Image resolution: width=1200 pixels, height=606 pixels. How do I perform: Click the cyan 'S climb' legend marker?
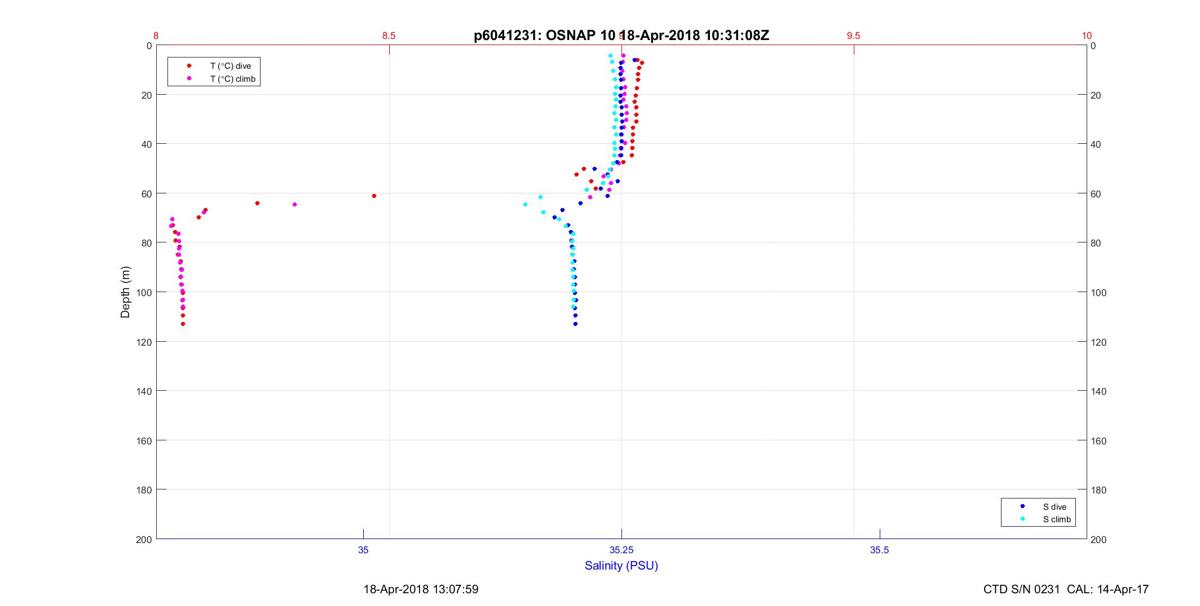[x=1022, y=519]
